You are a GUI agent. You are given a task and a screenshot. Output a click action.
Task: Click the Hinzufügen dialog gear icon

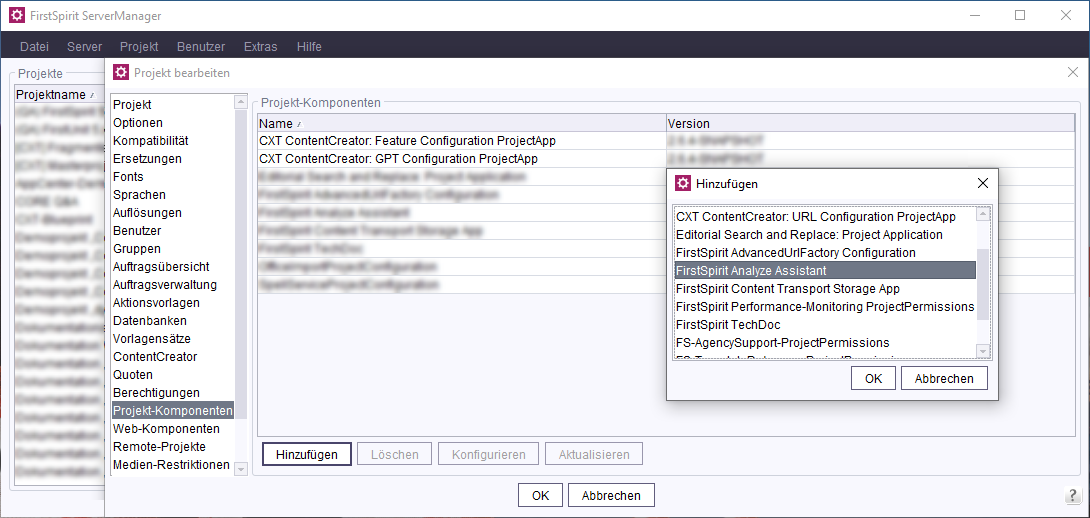point(683,183)
